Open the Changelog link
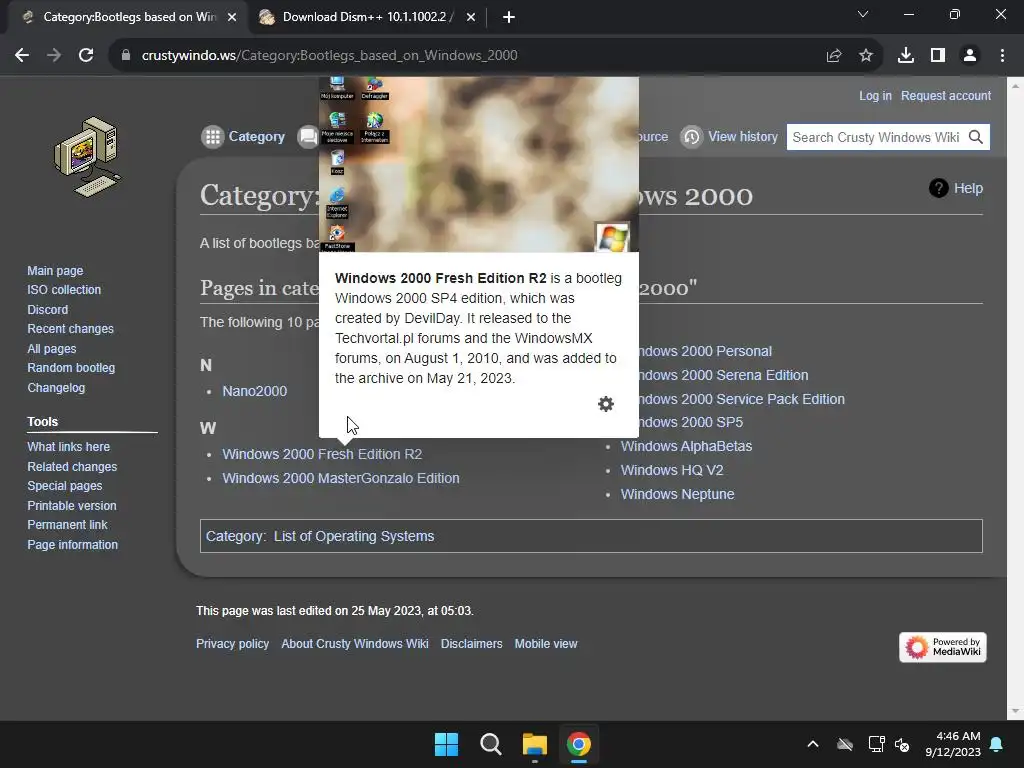Viewport: 1024px width, 768px height. (x=56, y=388)
